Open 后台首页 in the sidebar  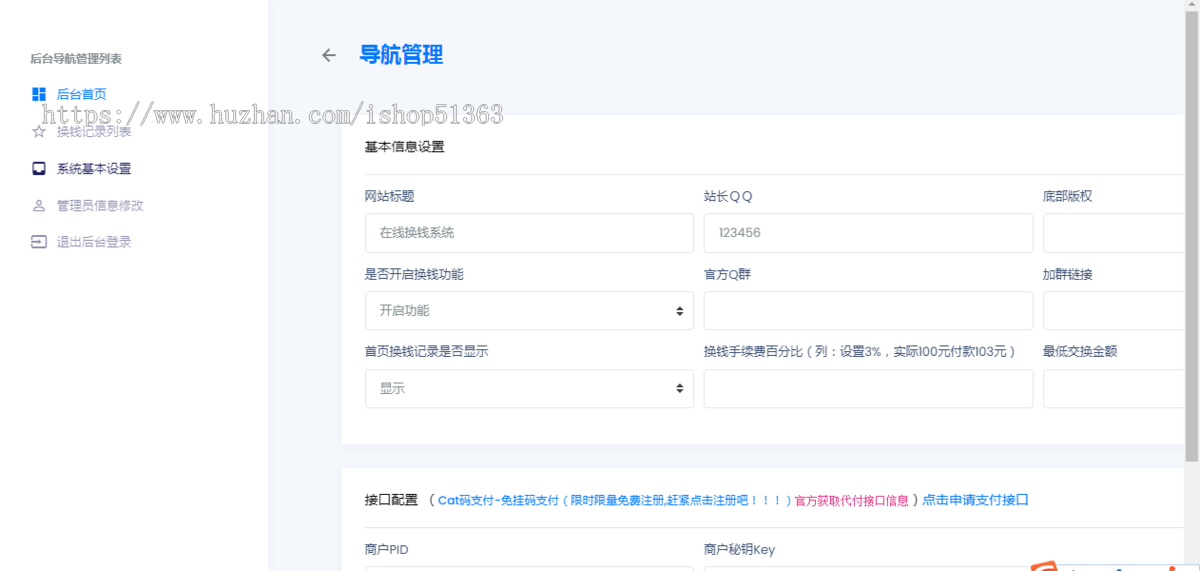(x=82, y=94)
